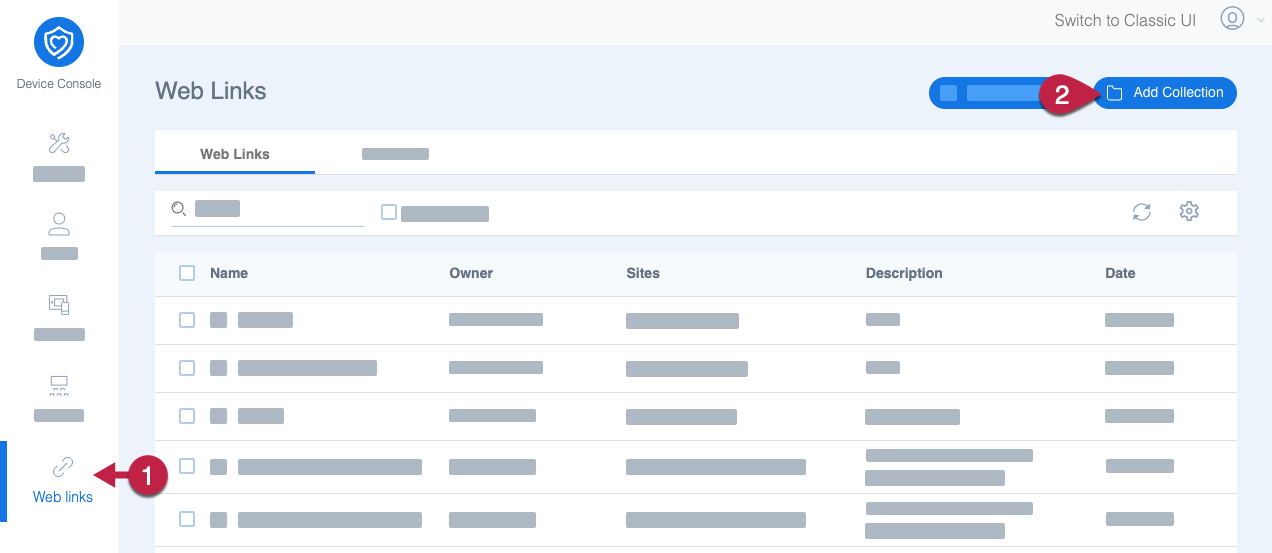Image resolution: width=1272 pixels, height=553 pixels.
Task: Click the Add Collection button
Action: point(1165,93)
